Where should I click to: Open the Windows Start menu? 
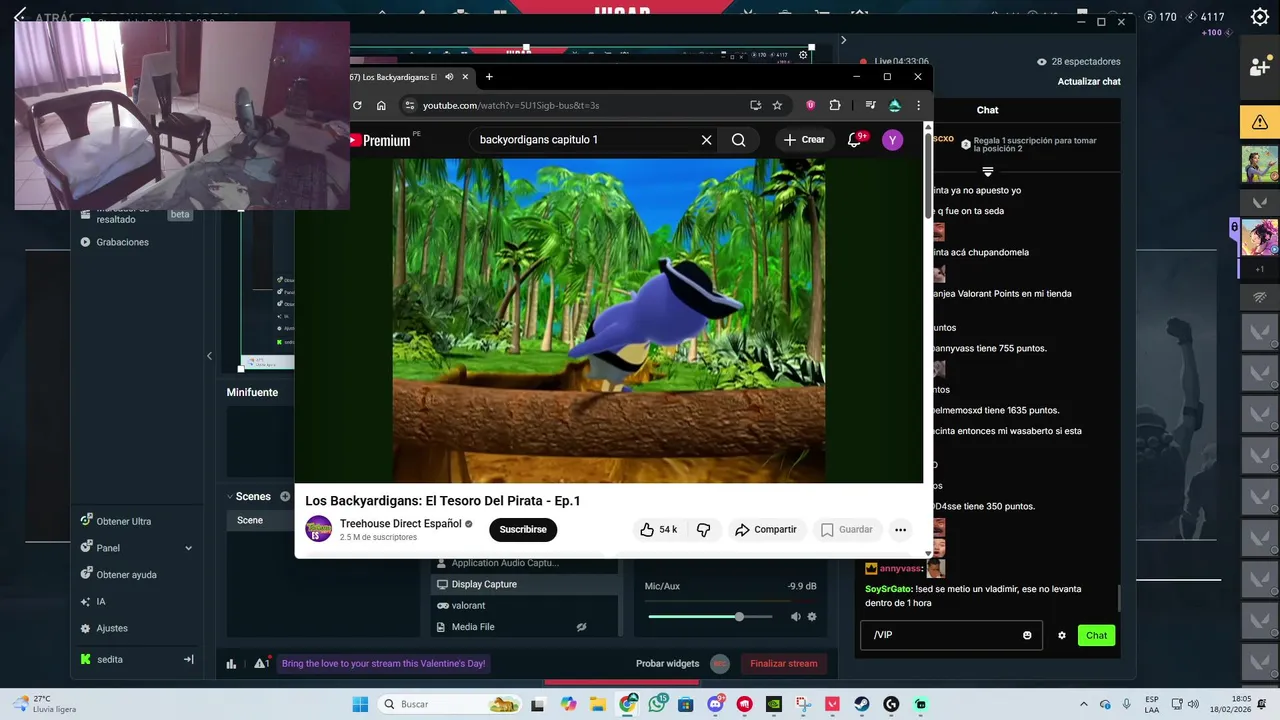(360, 704)
